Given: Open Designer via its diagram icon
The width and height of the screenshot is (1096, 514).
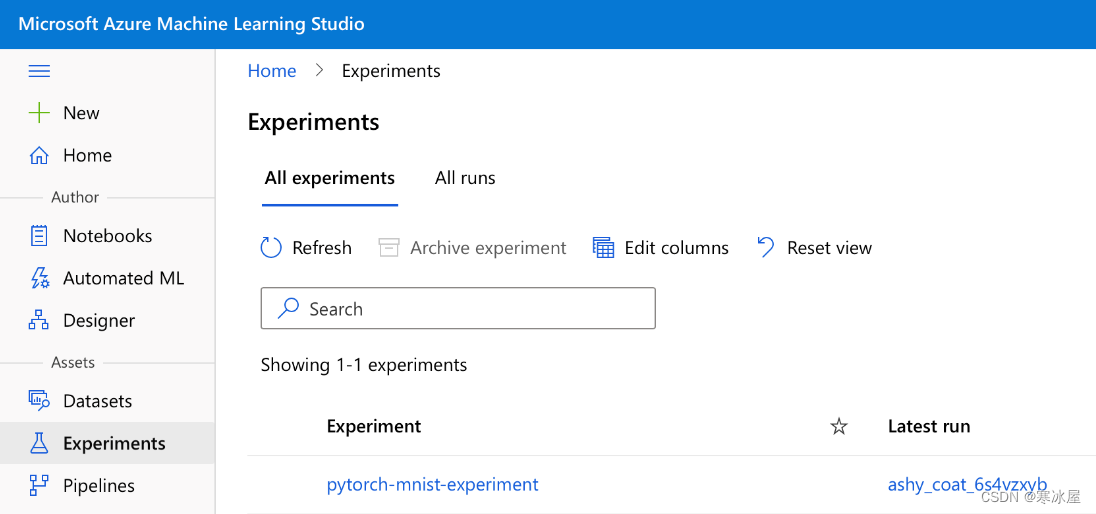Looking at the screenshot, I should click(39, 320).
